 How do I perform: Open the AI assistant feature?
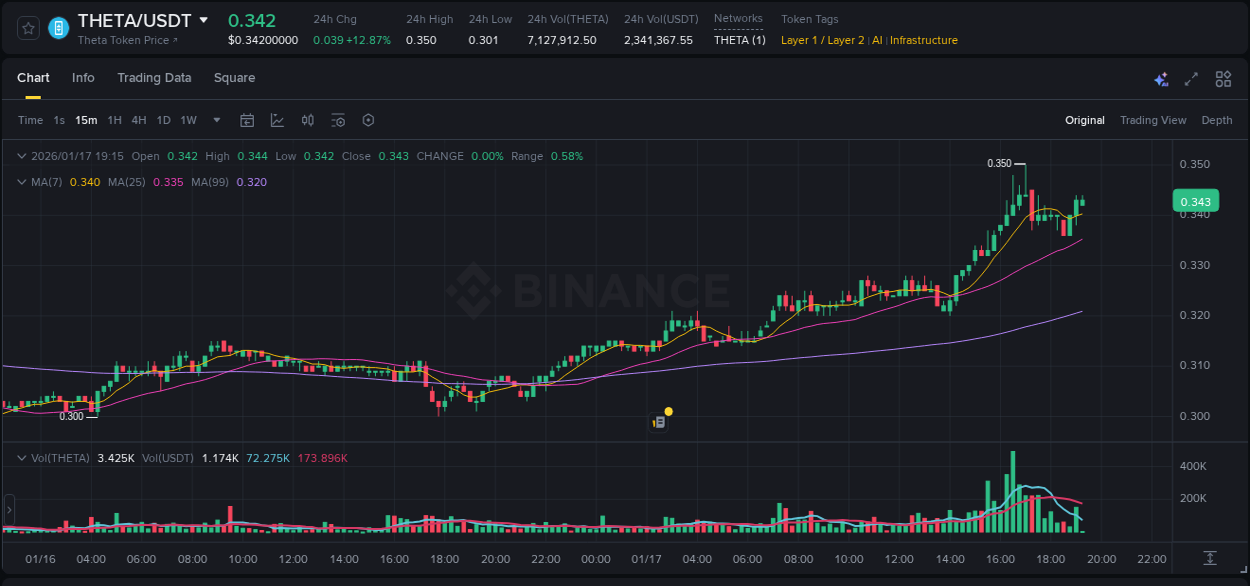click(x=1161, y=78)
